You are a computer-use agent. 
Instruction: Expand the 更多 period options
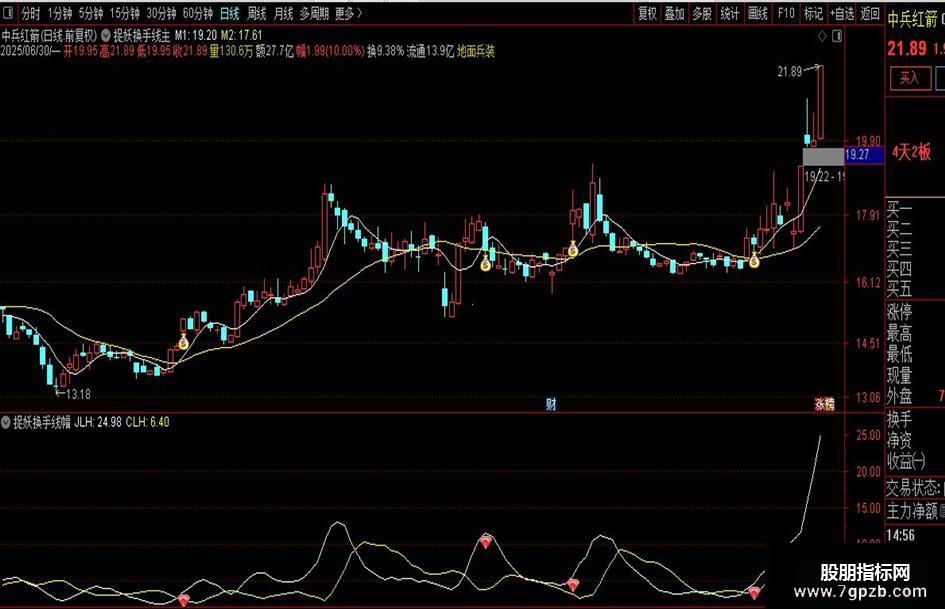click(348, 13)
